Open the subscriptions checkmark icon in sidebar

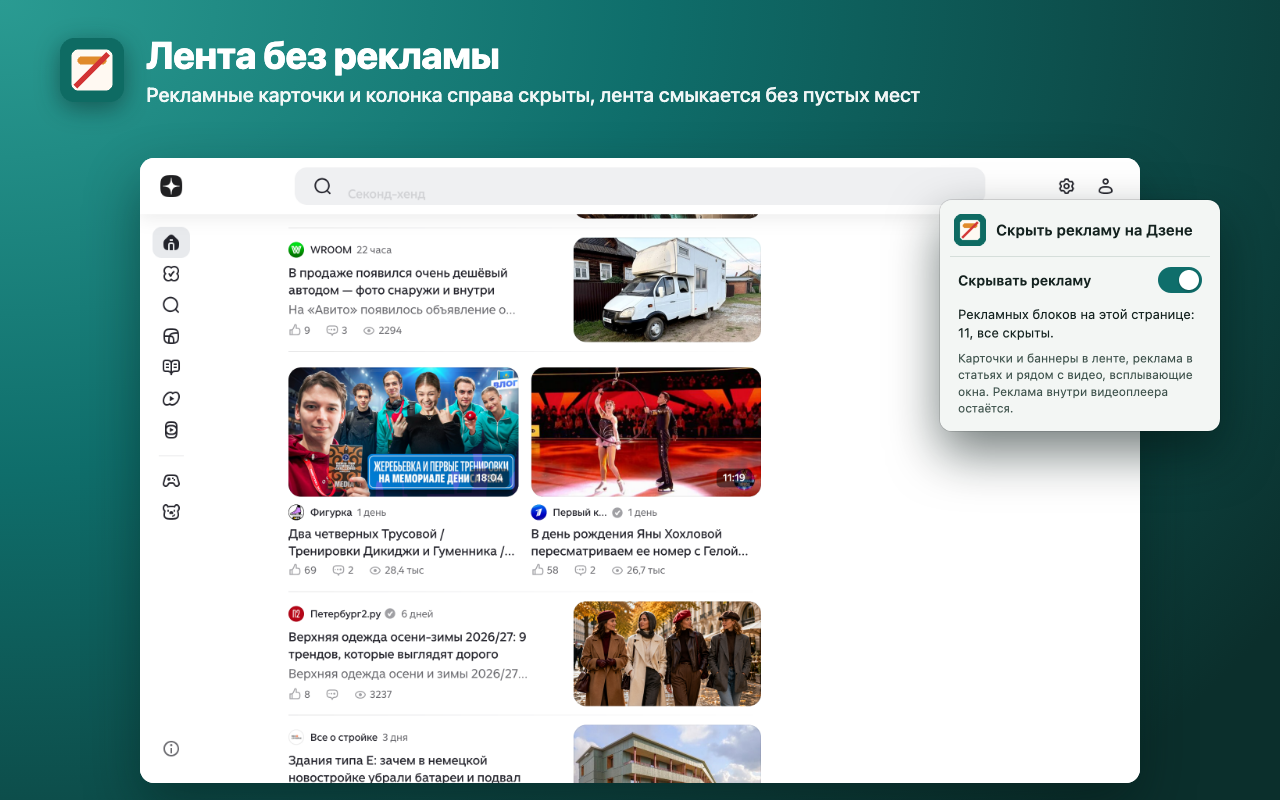click(x=171, y=274)
